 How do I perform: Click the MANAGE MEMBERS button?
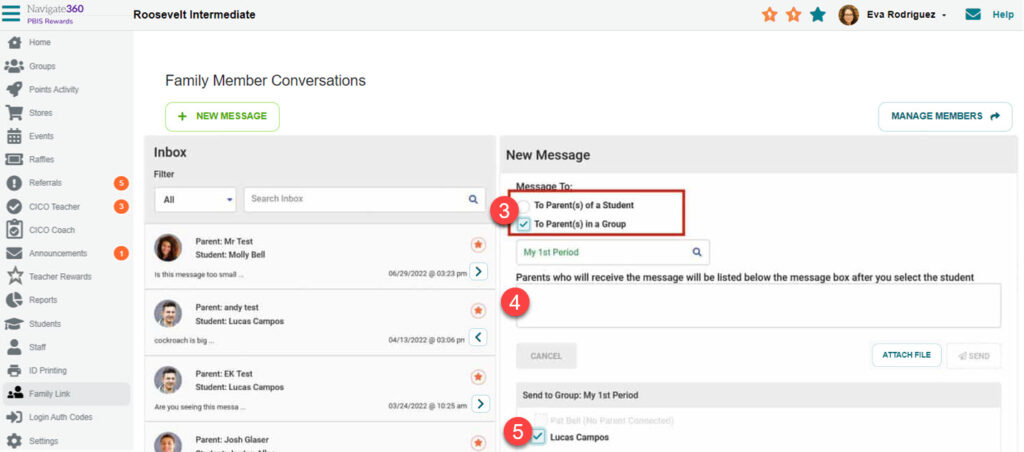[x=945, y=116]
